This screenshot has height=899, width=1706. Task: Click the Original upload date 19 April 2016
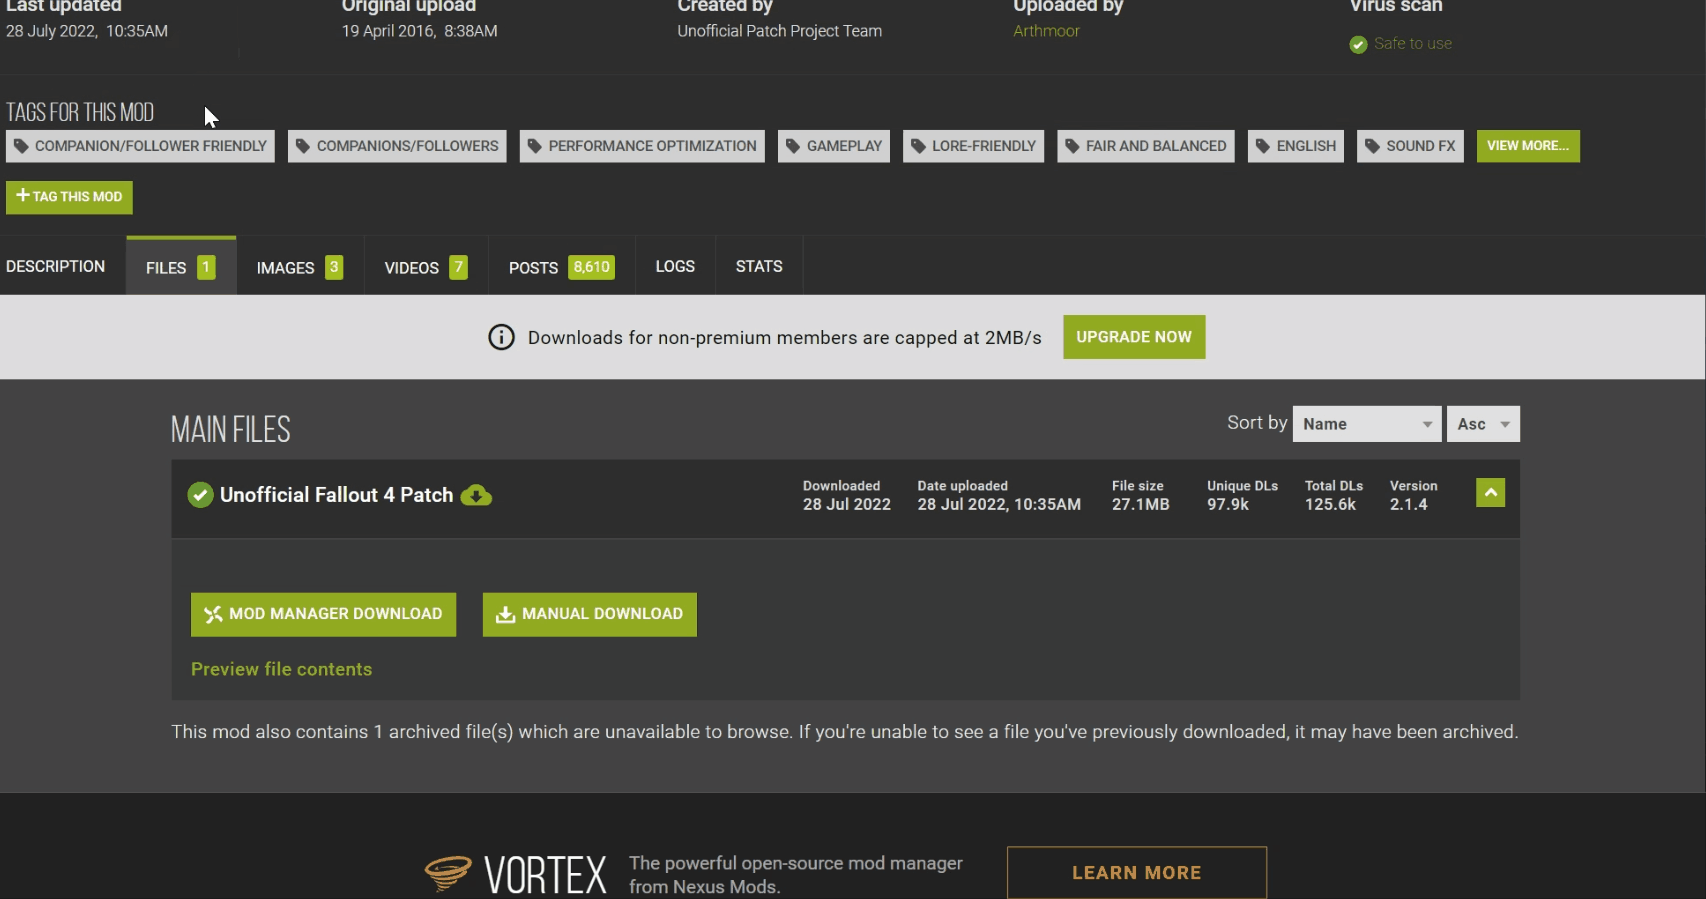point(420,31)
